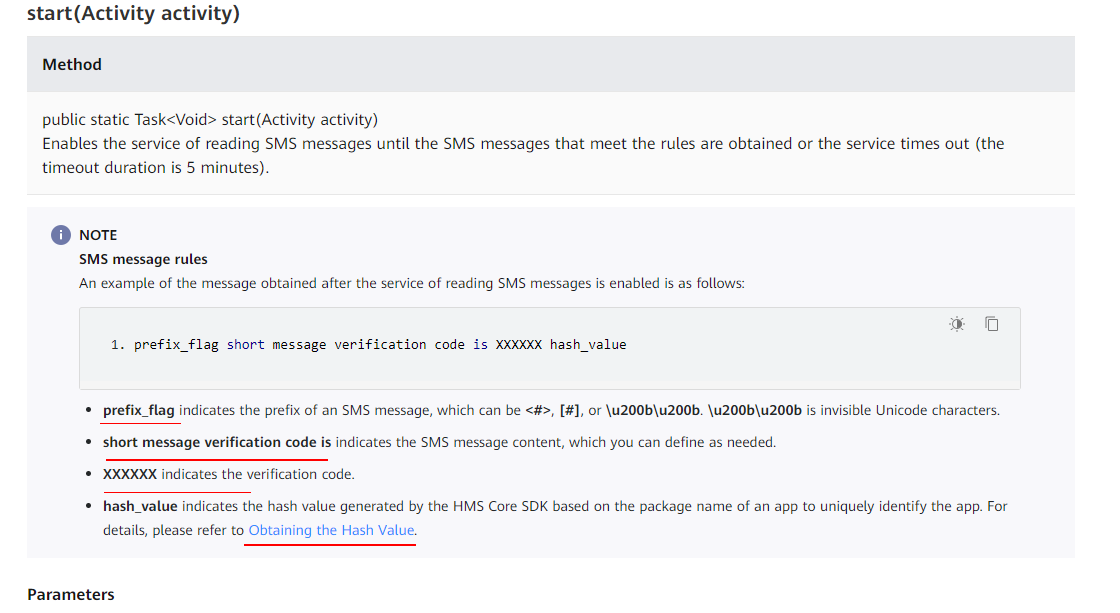Click bold 'short message verification code is' term
The height and width of the screenshot is (613, 1120).
(217, 442)
